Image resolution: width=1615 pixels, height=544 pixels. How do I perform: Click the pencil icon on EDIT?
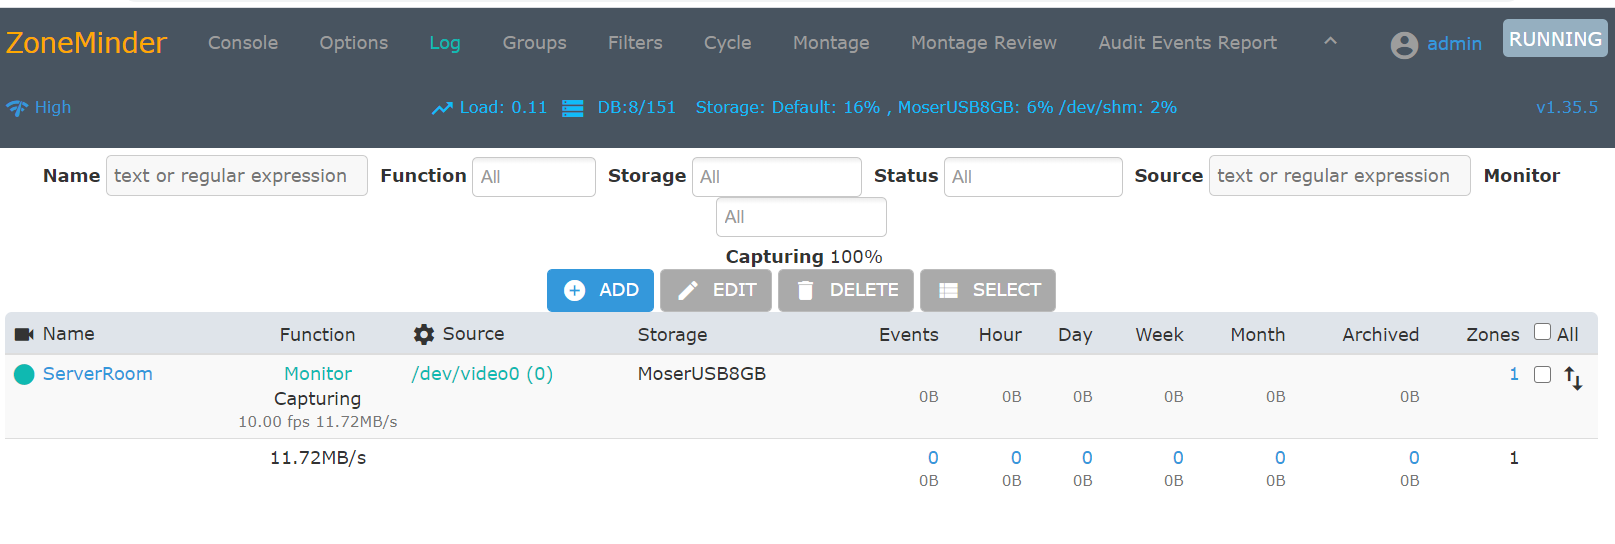[688, 290]
